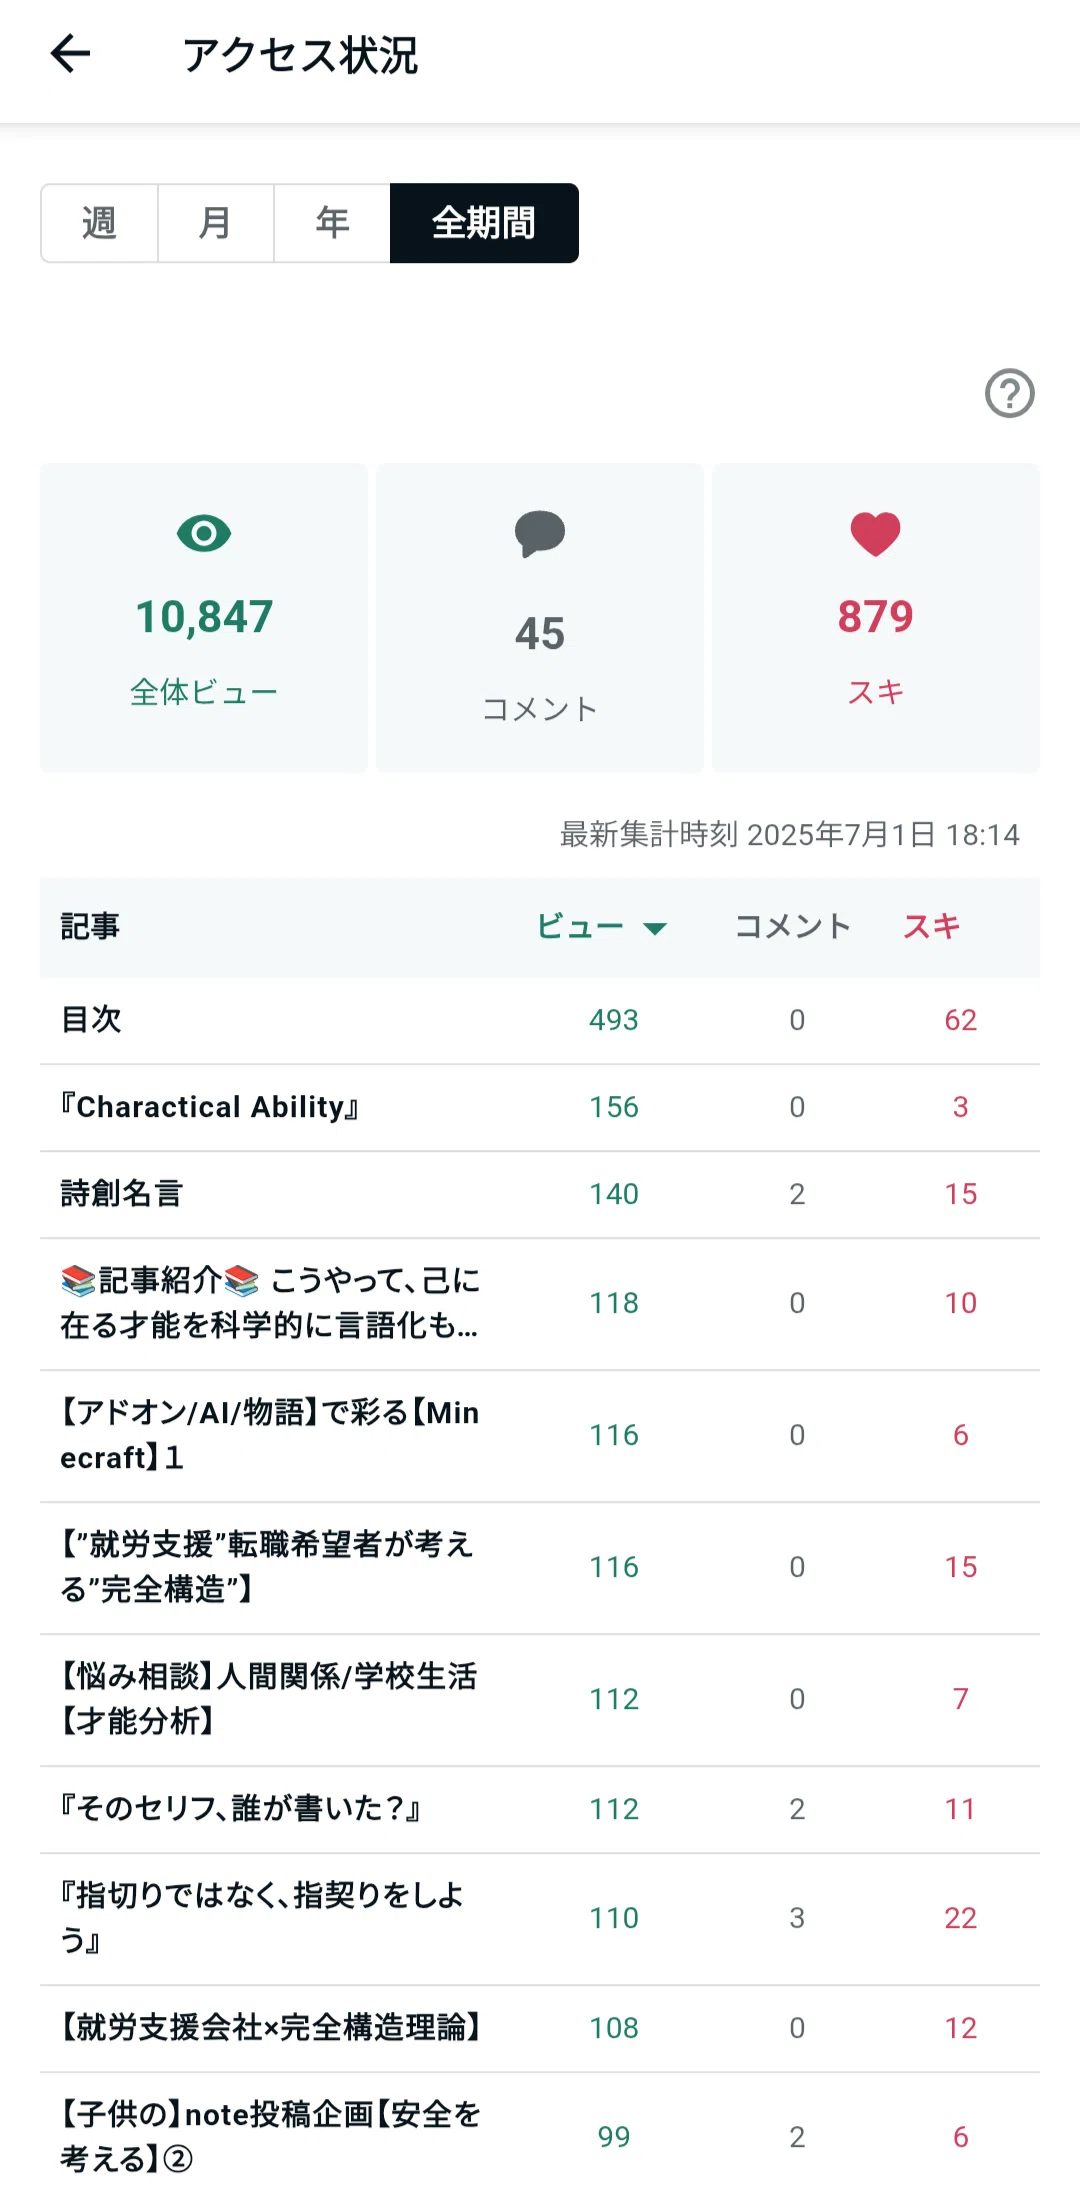Switch to the 年 period tab
This screenshot has height=2193, width=1080.
(x=332, y=223)
